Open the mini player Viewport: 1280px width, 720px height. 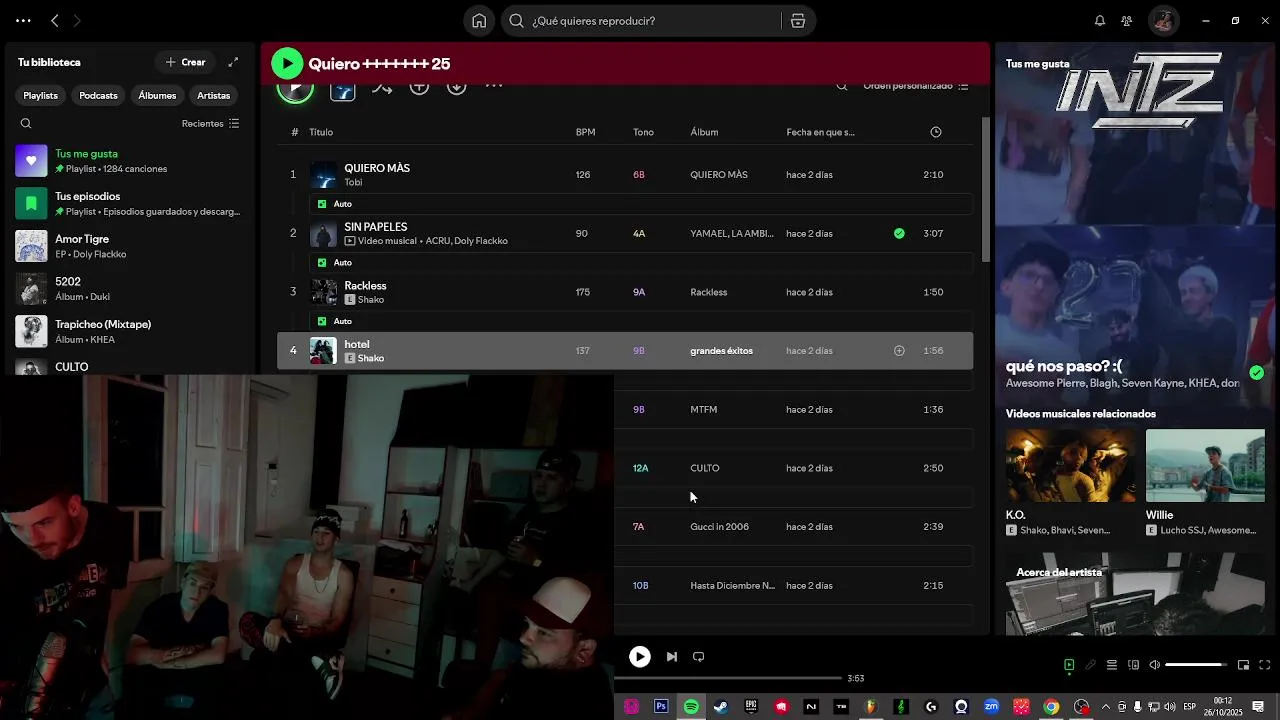1243,665
